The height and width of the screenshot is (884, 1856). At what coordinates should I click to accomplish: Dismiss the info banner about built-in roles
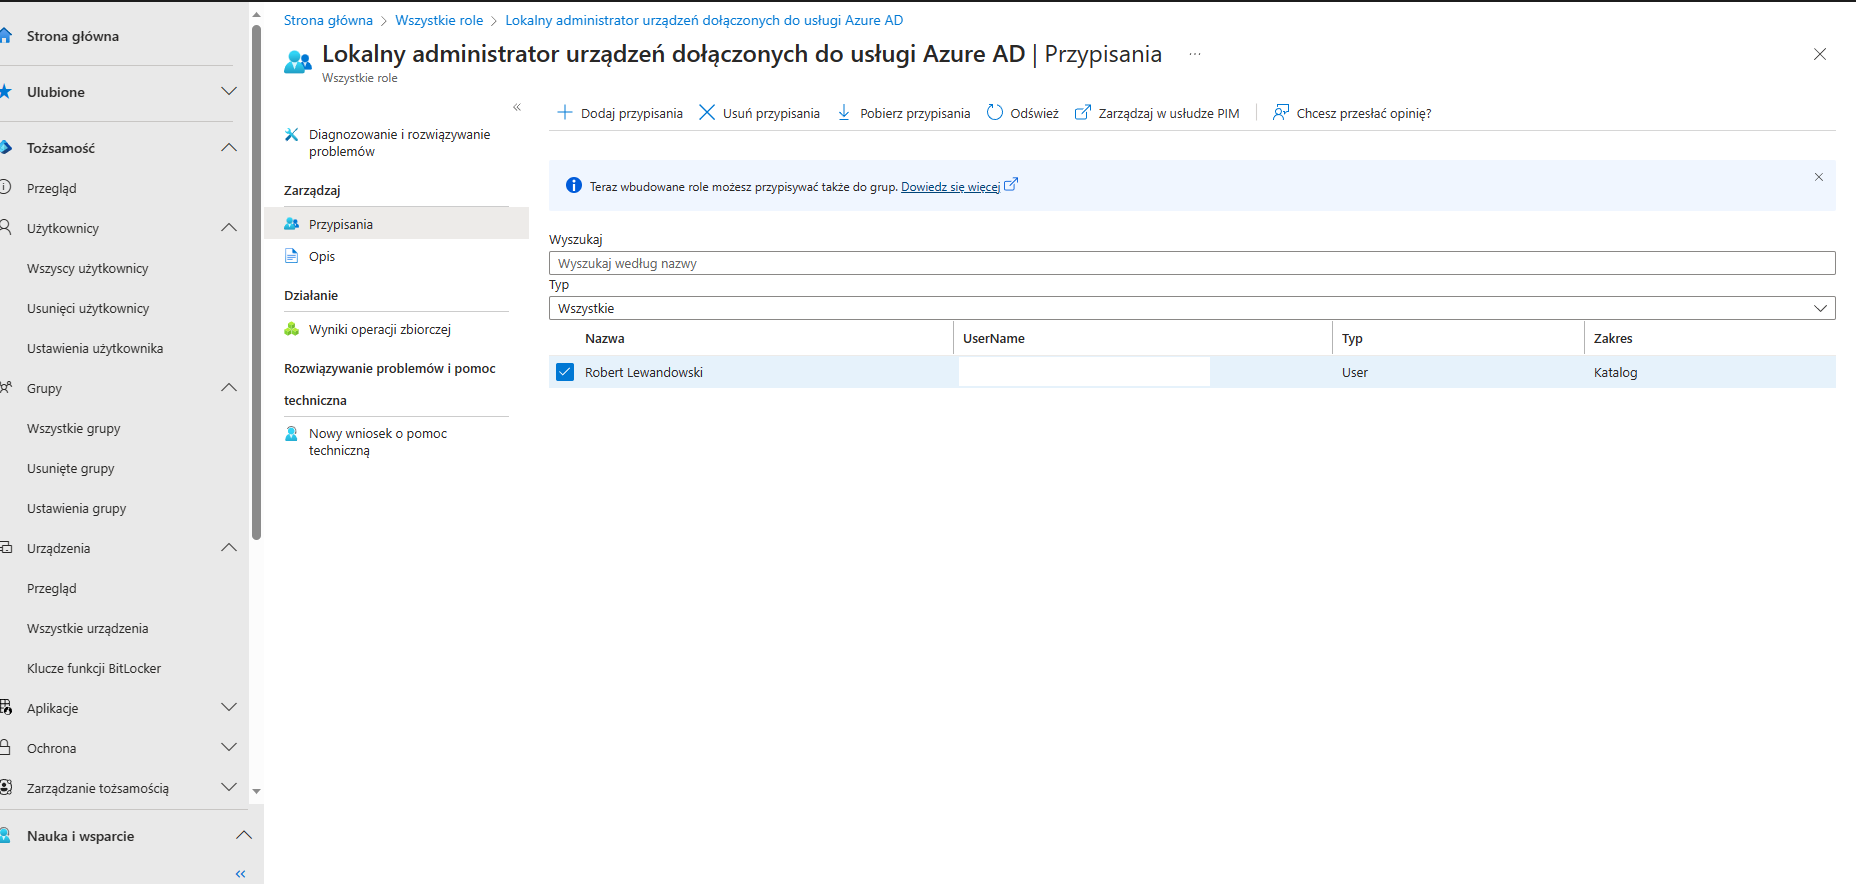tap(1818, 177)
